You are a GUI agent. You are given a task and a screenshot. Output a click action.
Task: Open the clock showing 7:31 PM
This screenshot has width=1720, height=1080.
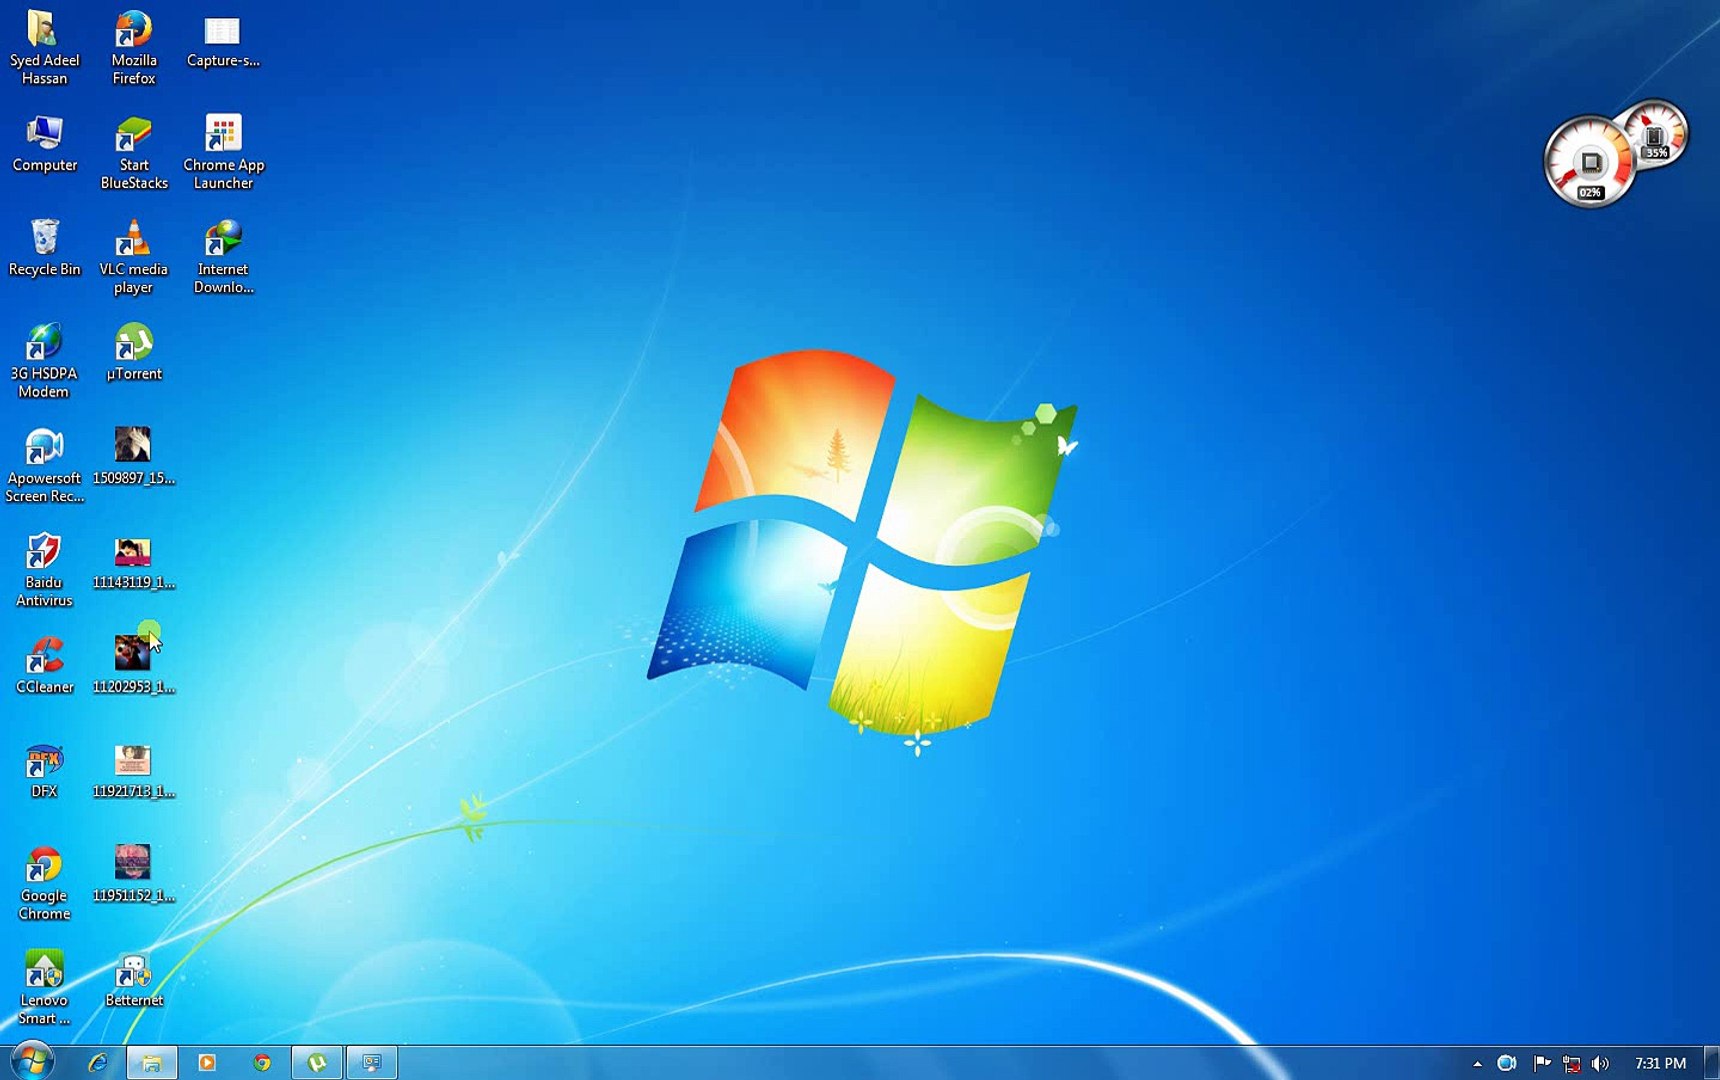(x=1660, y=1063)
